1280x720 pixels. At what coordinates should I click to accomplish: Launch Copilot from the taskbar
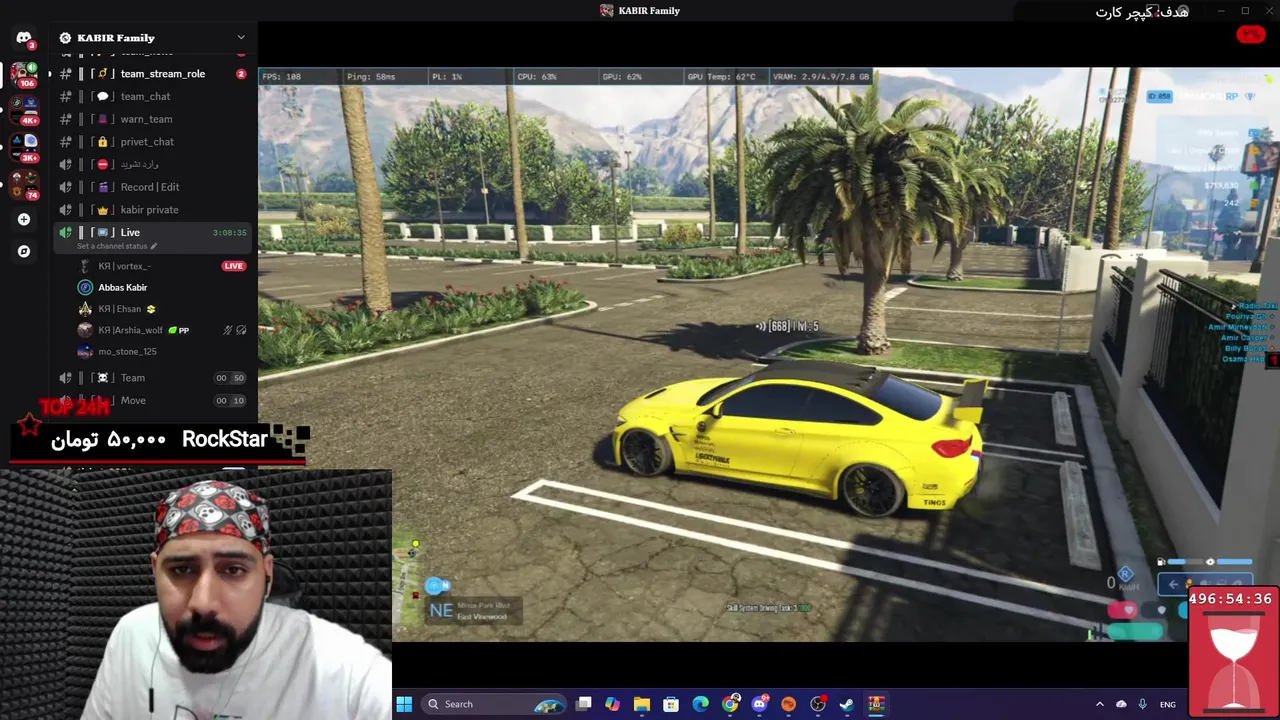coord(613,704)
